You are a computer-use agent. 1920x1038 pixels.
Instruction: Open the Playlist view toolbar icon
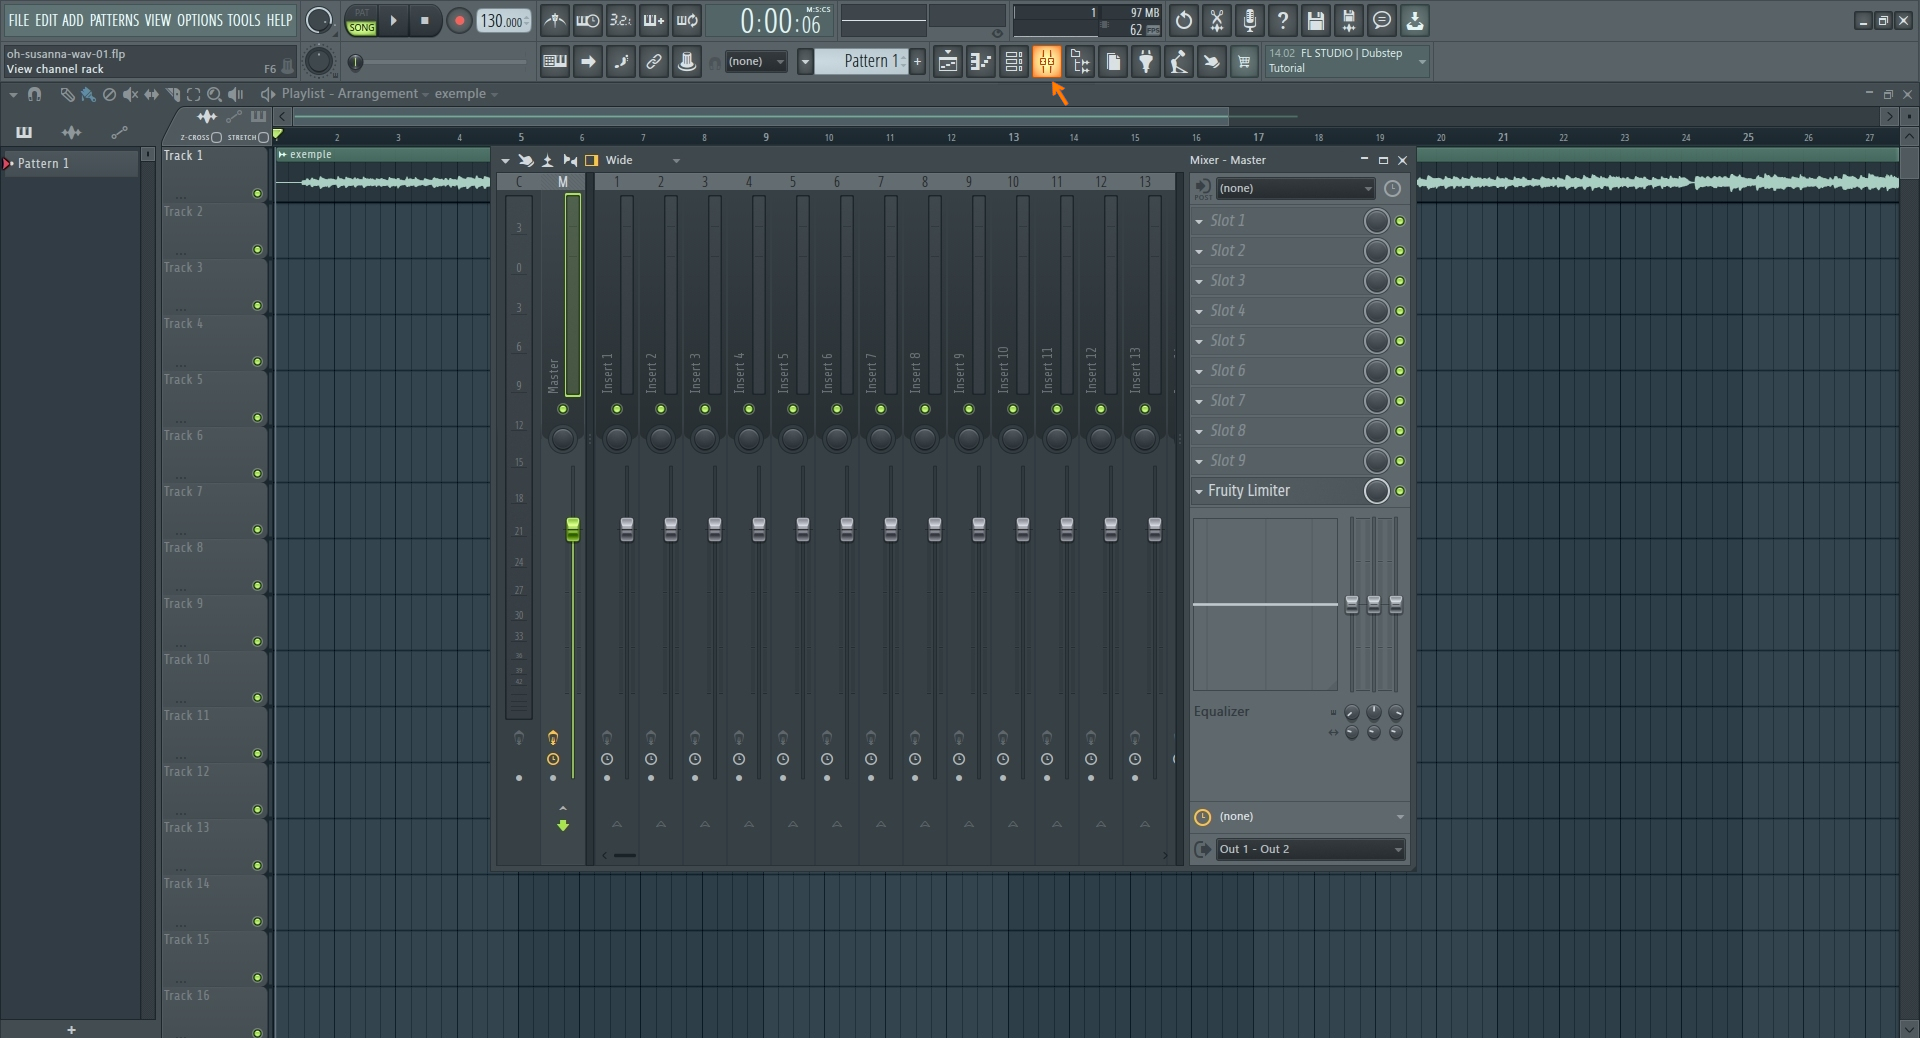pos(948,62)
